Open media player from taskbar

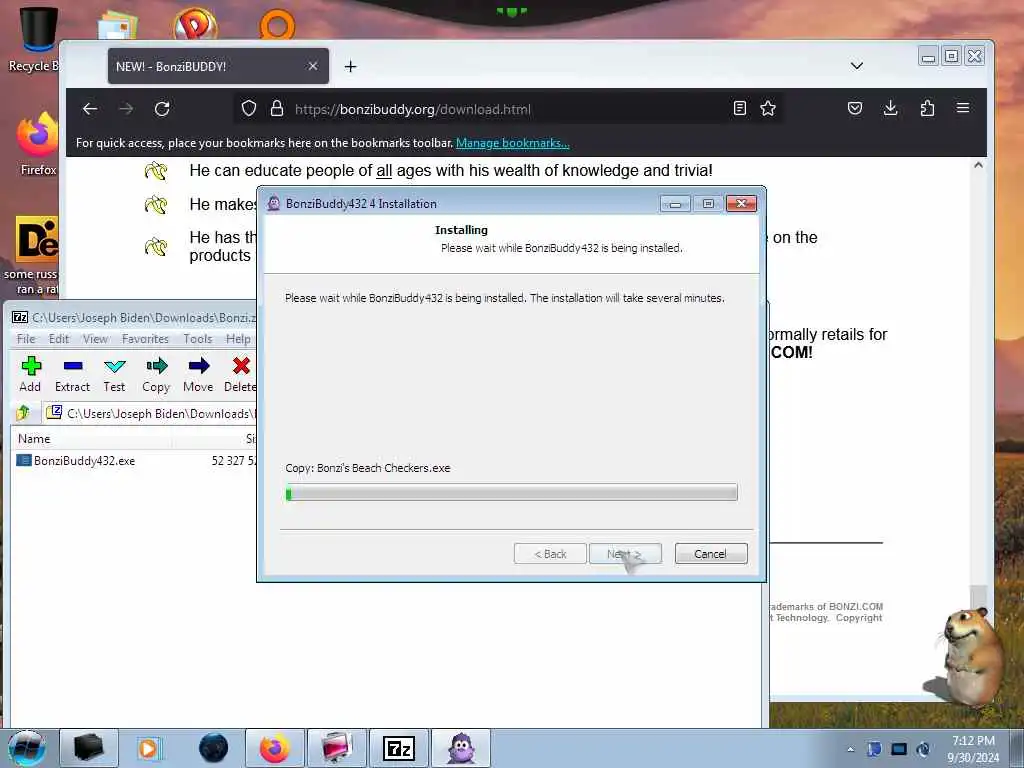[150, 748]
